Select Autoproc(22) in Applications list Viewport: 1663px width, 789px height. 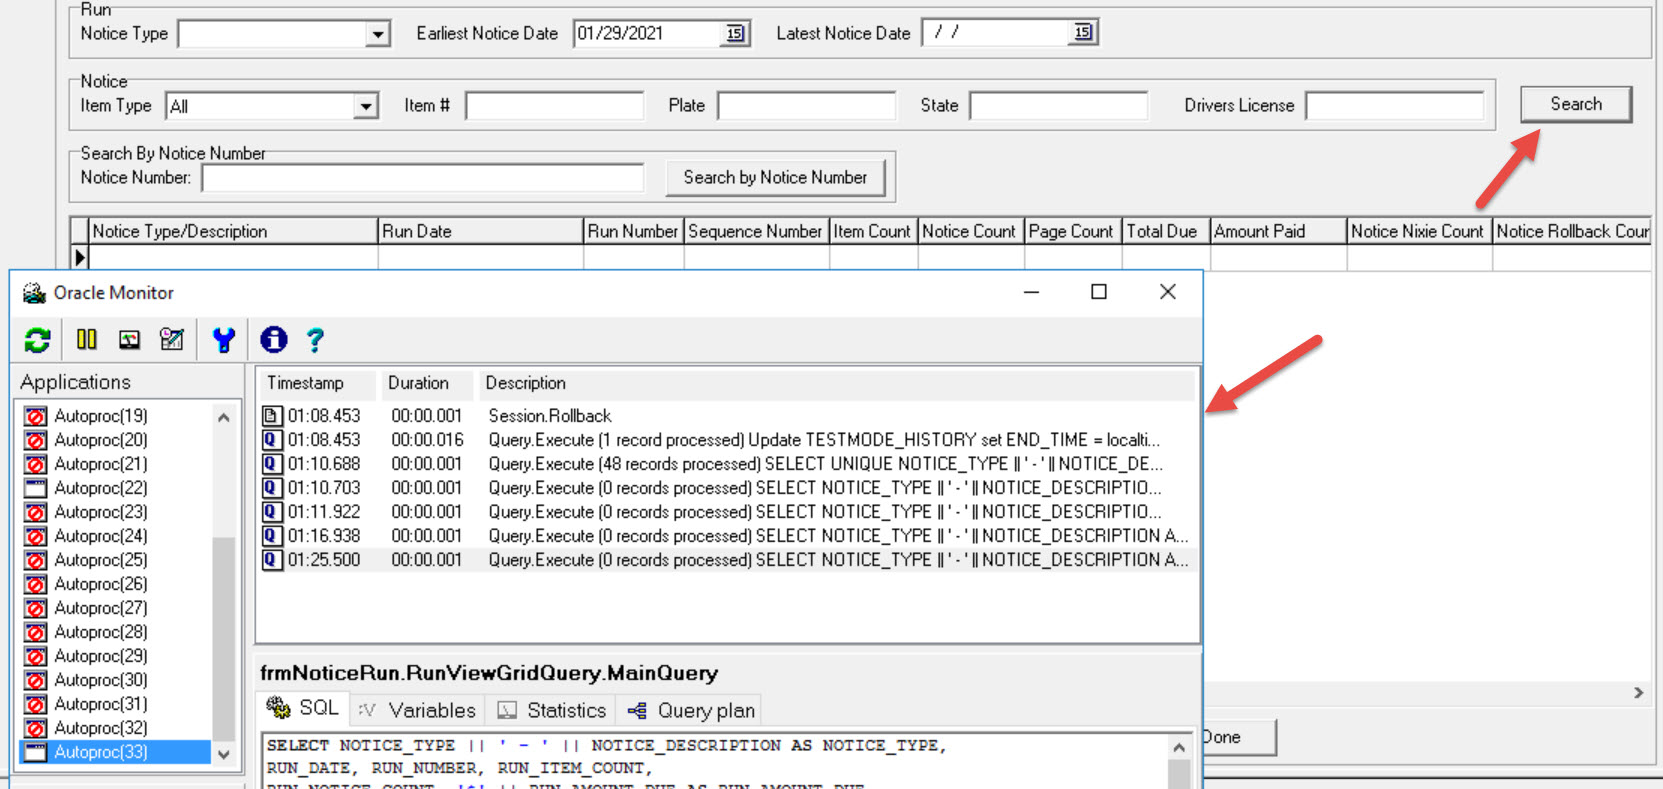[101, 487]
